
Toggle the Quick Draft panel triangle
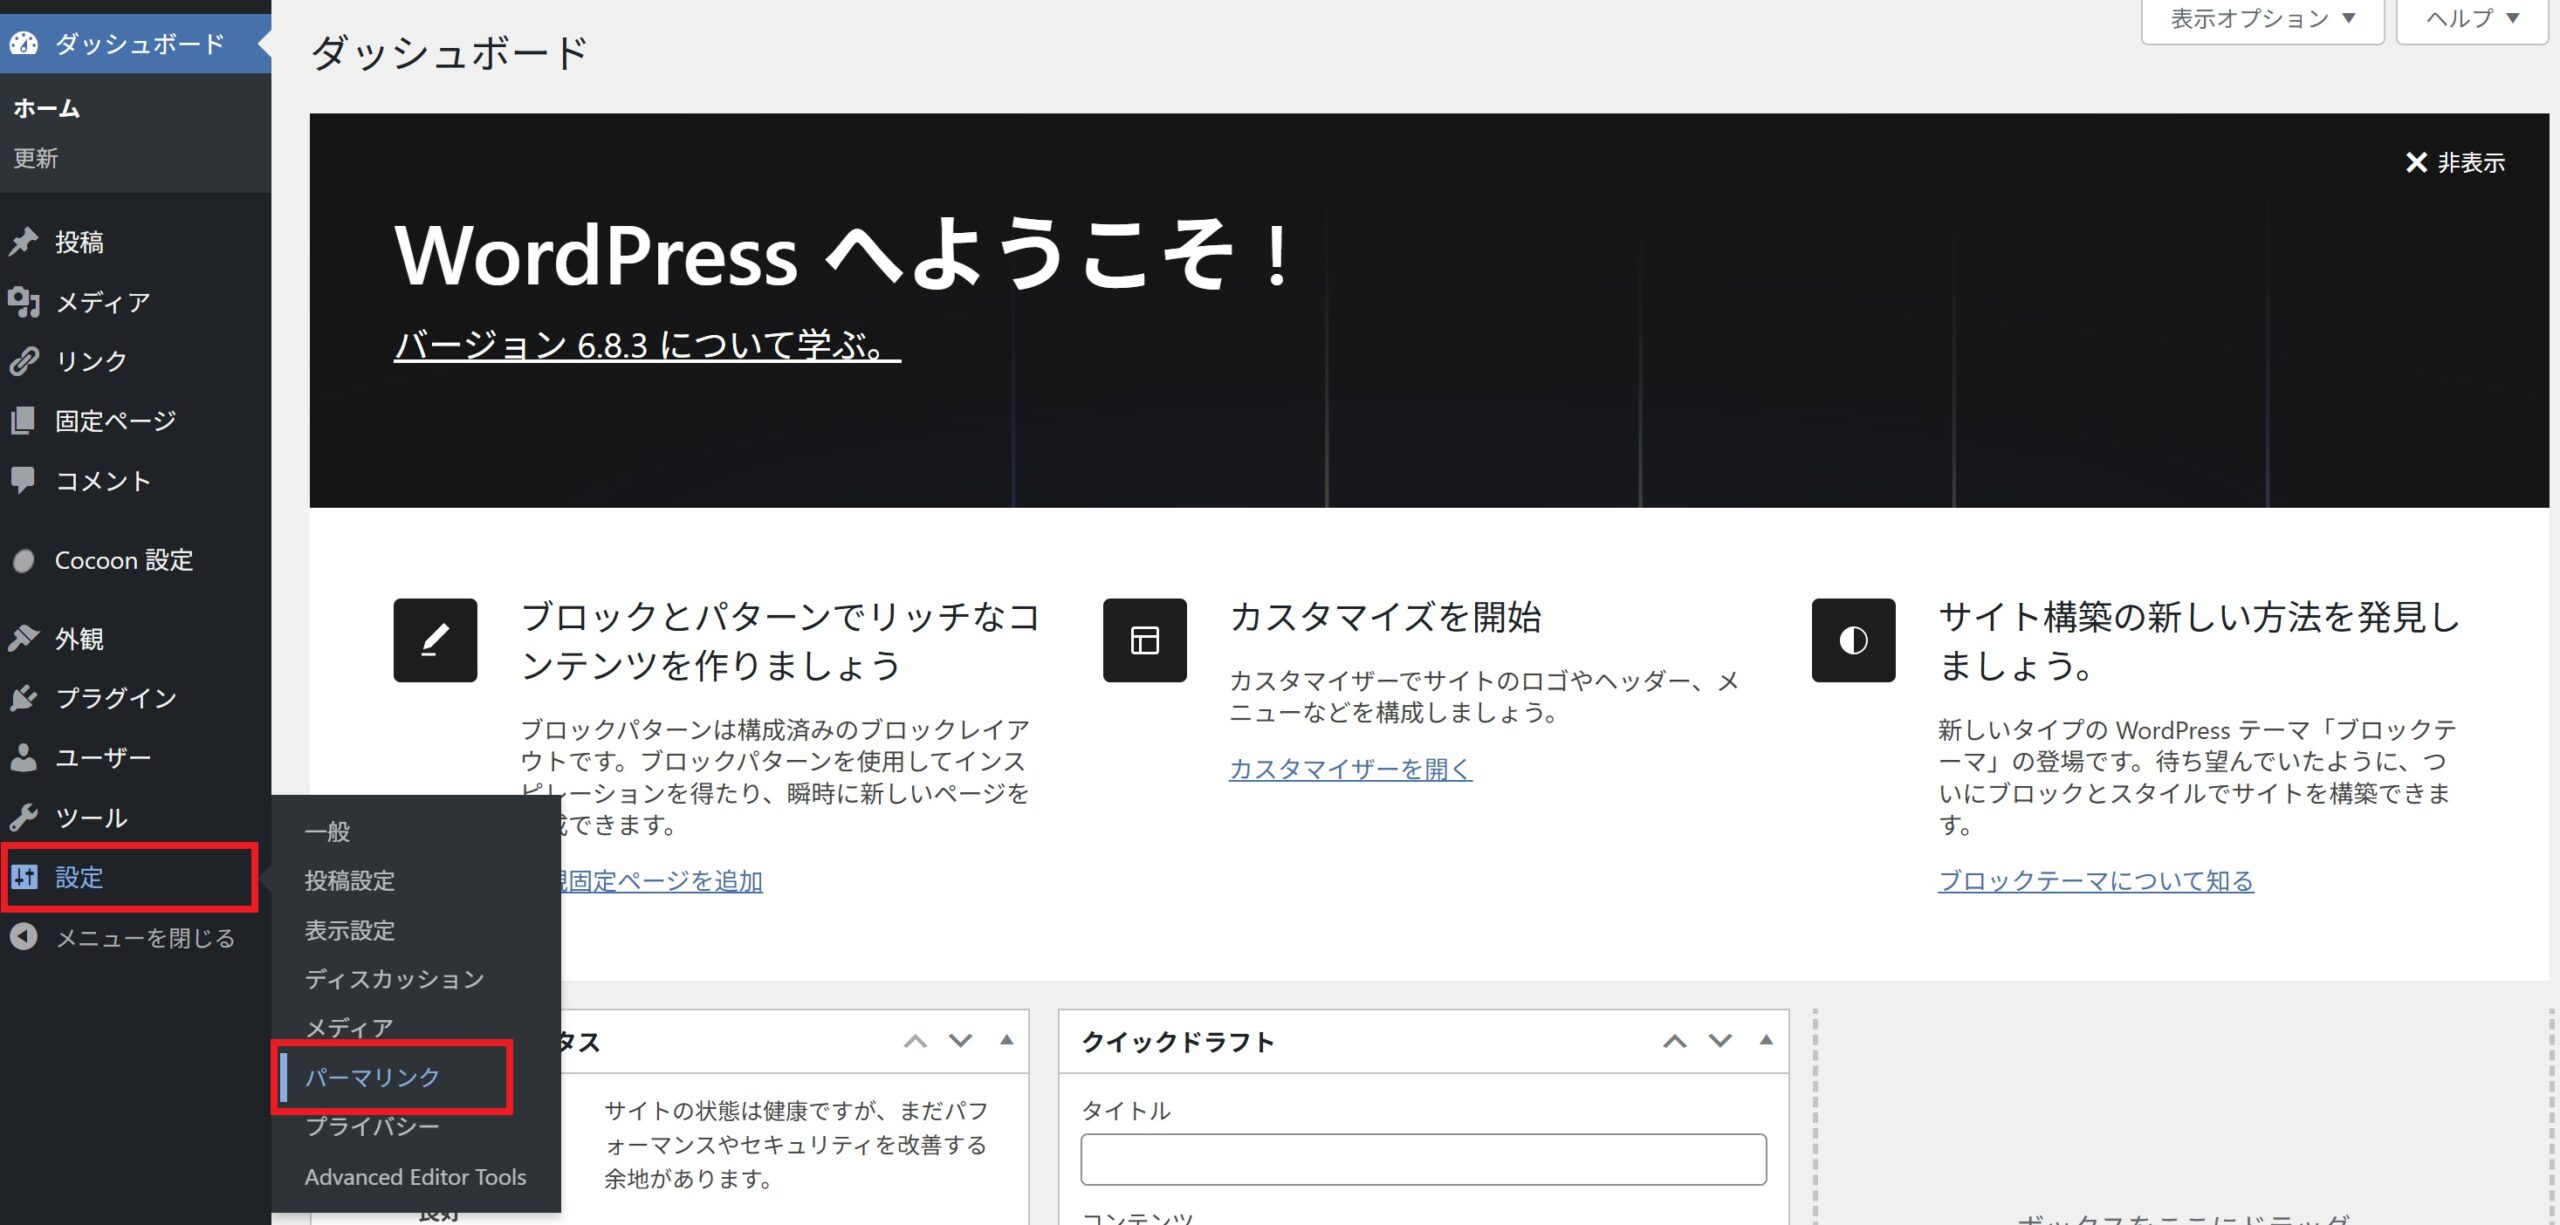tap(1766, 1040)
